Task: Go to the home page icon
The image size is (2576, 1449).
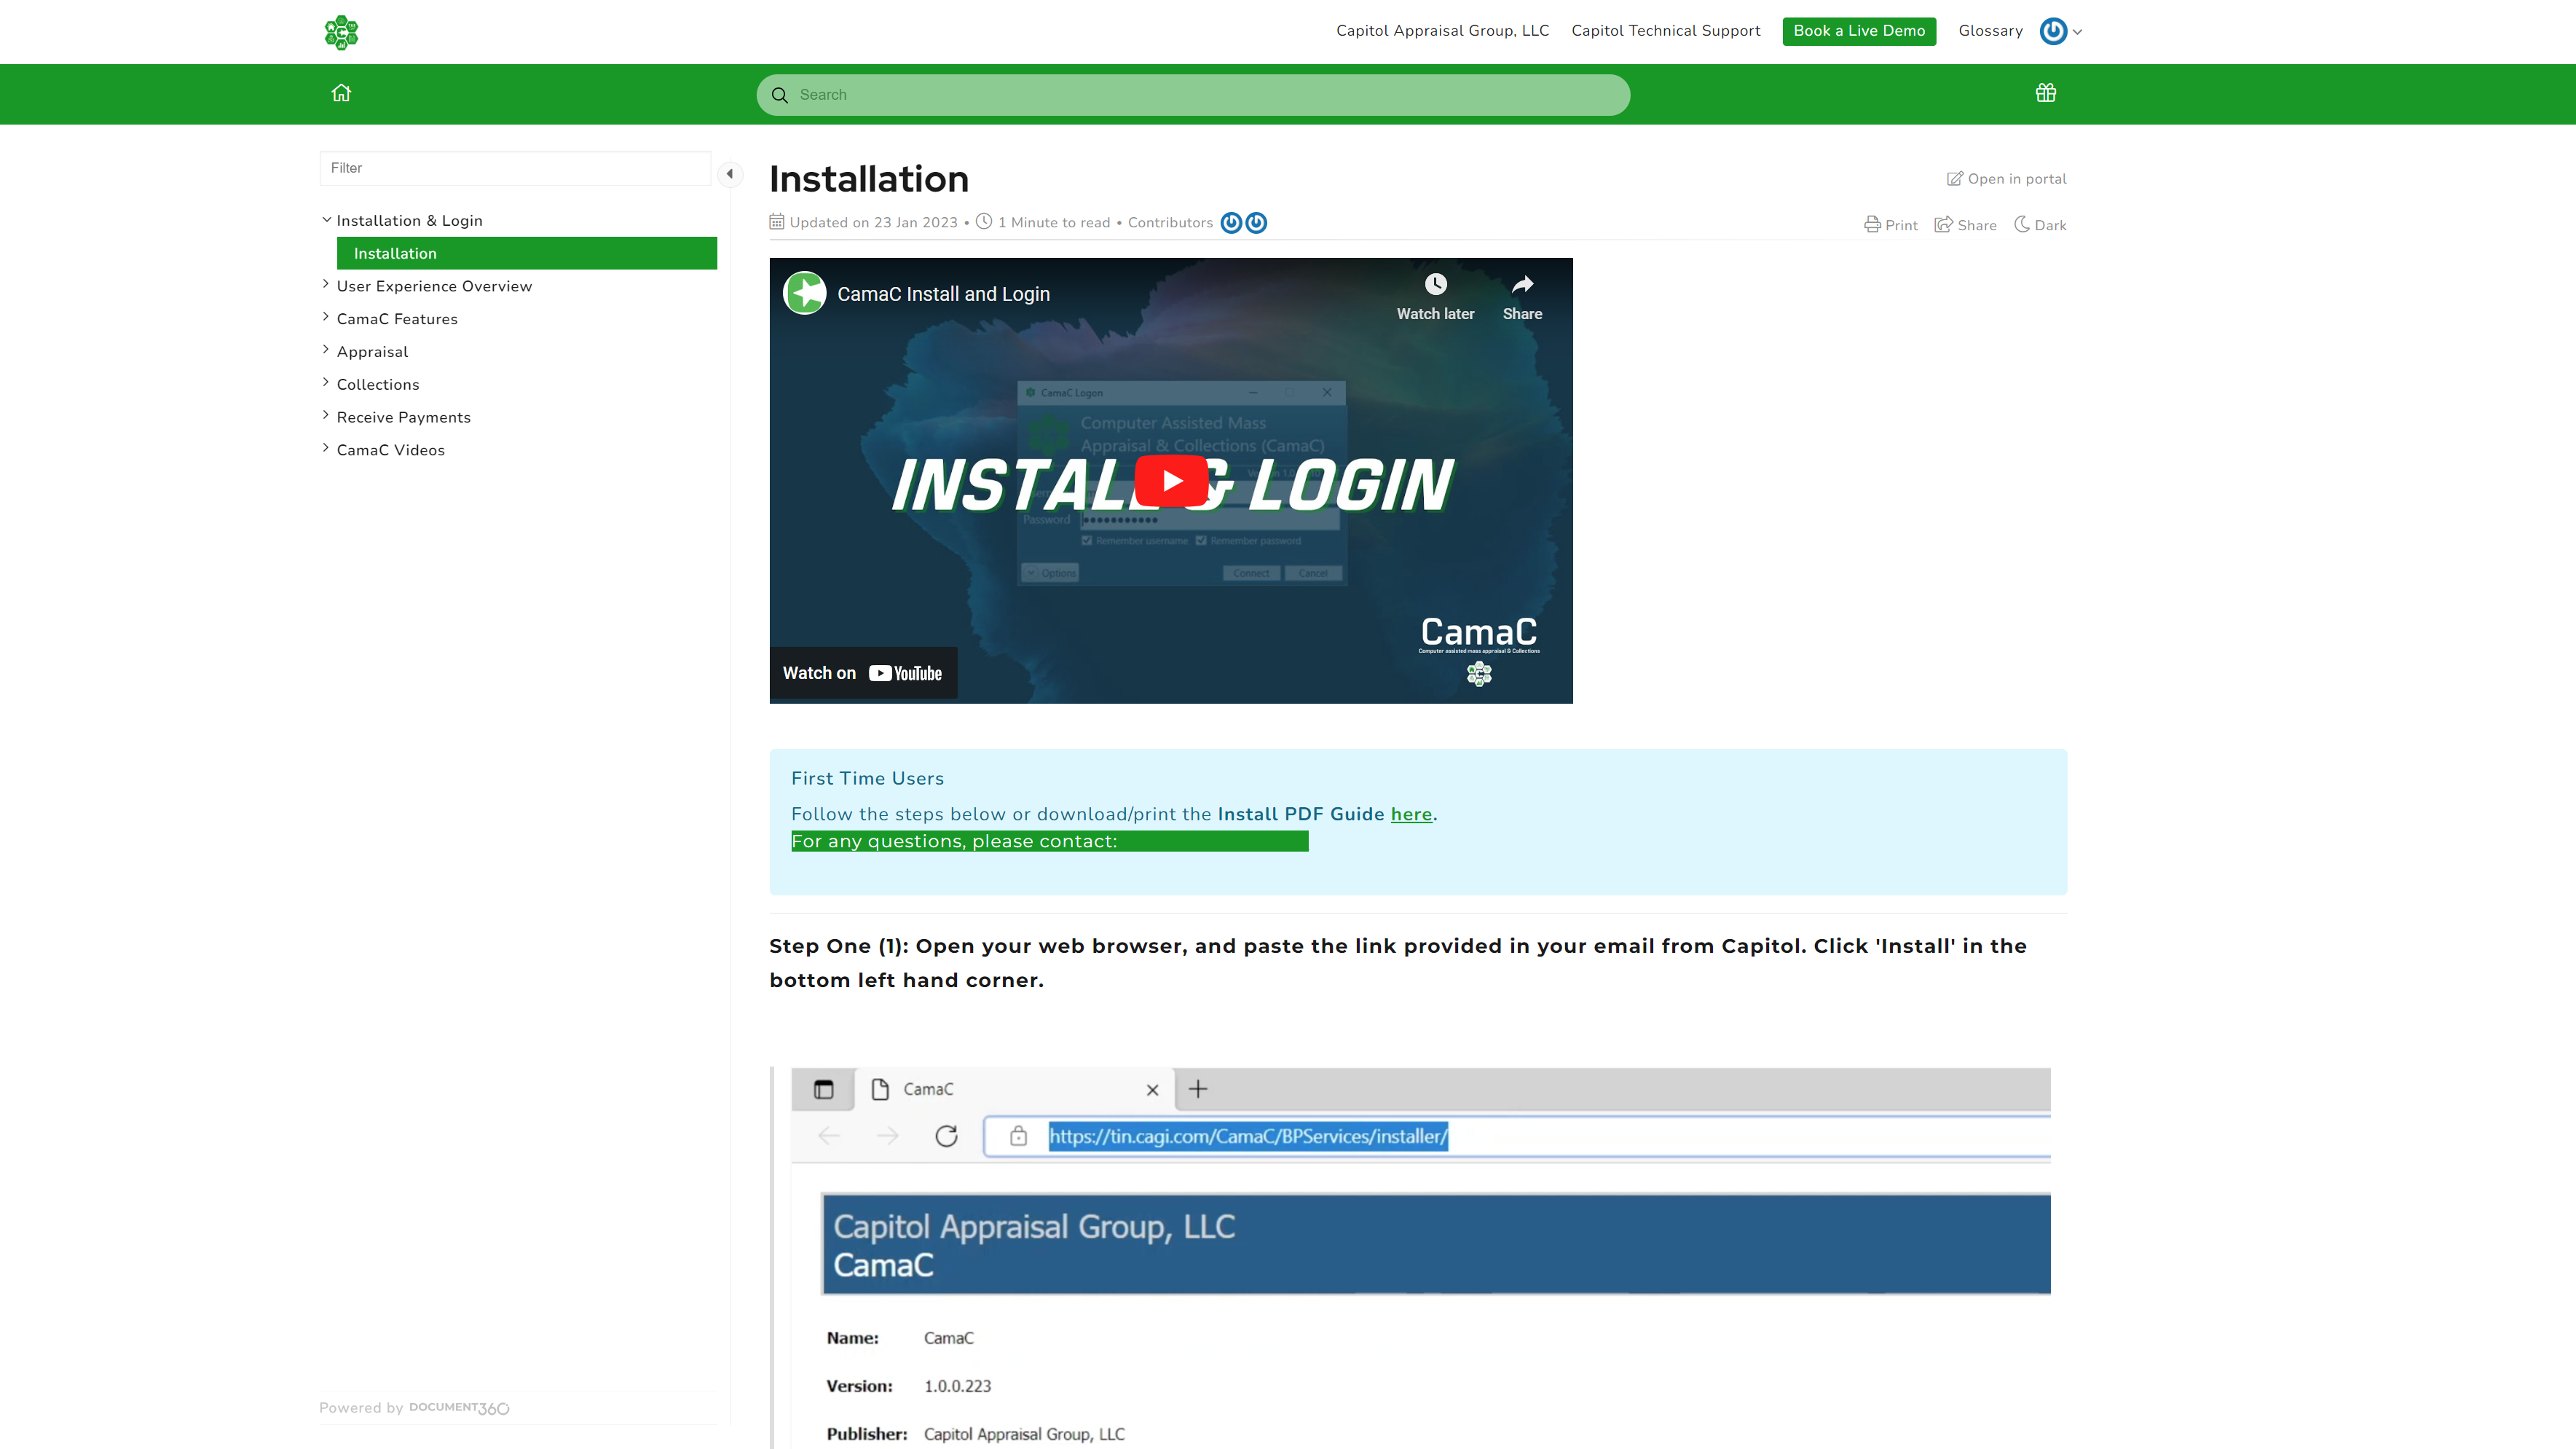Action: 341,93
